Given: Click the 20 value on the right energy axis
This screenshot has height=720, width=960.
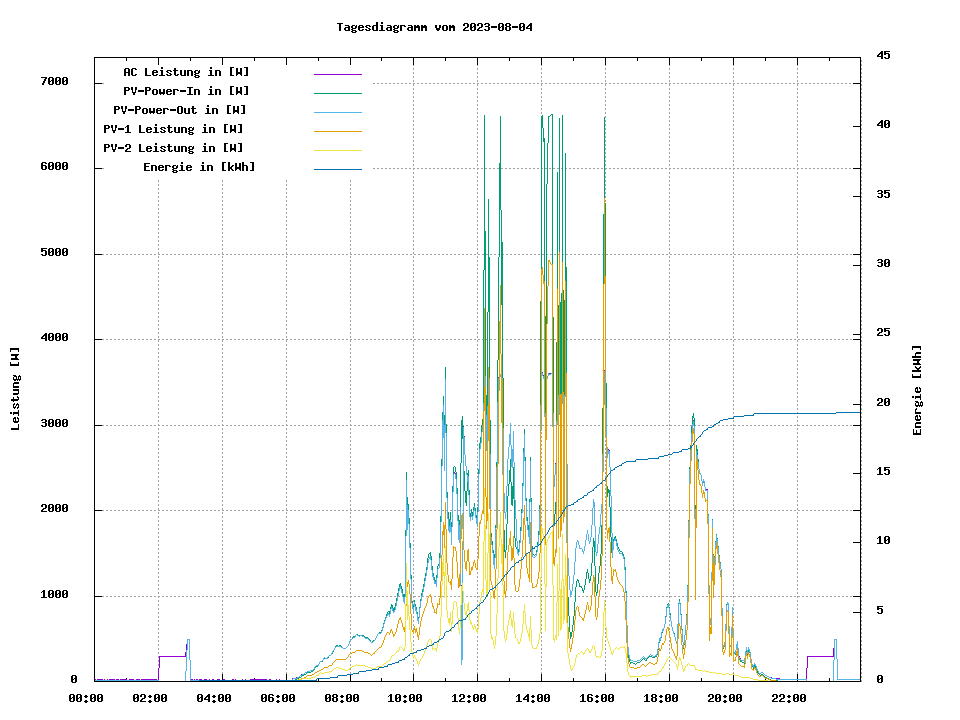Looking at the screenshot, I should pos(882,403).
